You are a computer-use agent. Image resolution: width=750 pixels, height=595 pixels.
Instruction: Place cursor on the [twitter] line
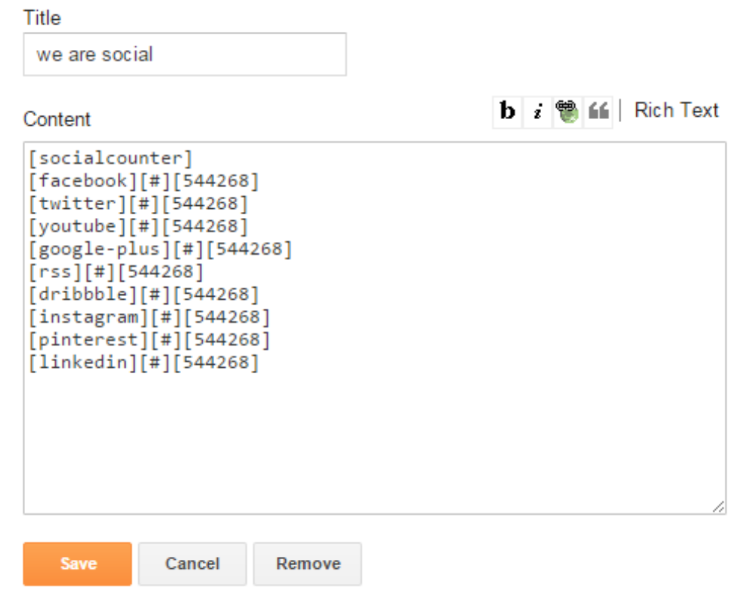138,204
